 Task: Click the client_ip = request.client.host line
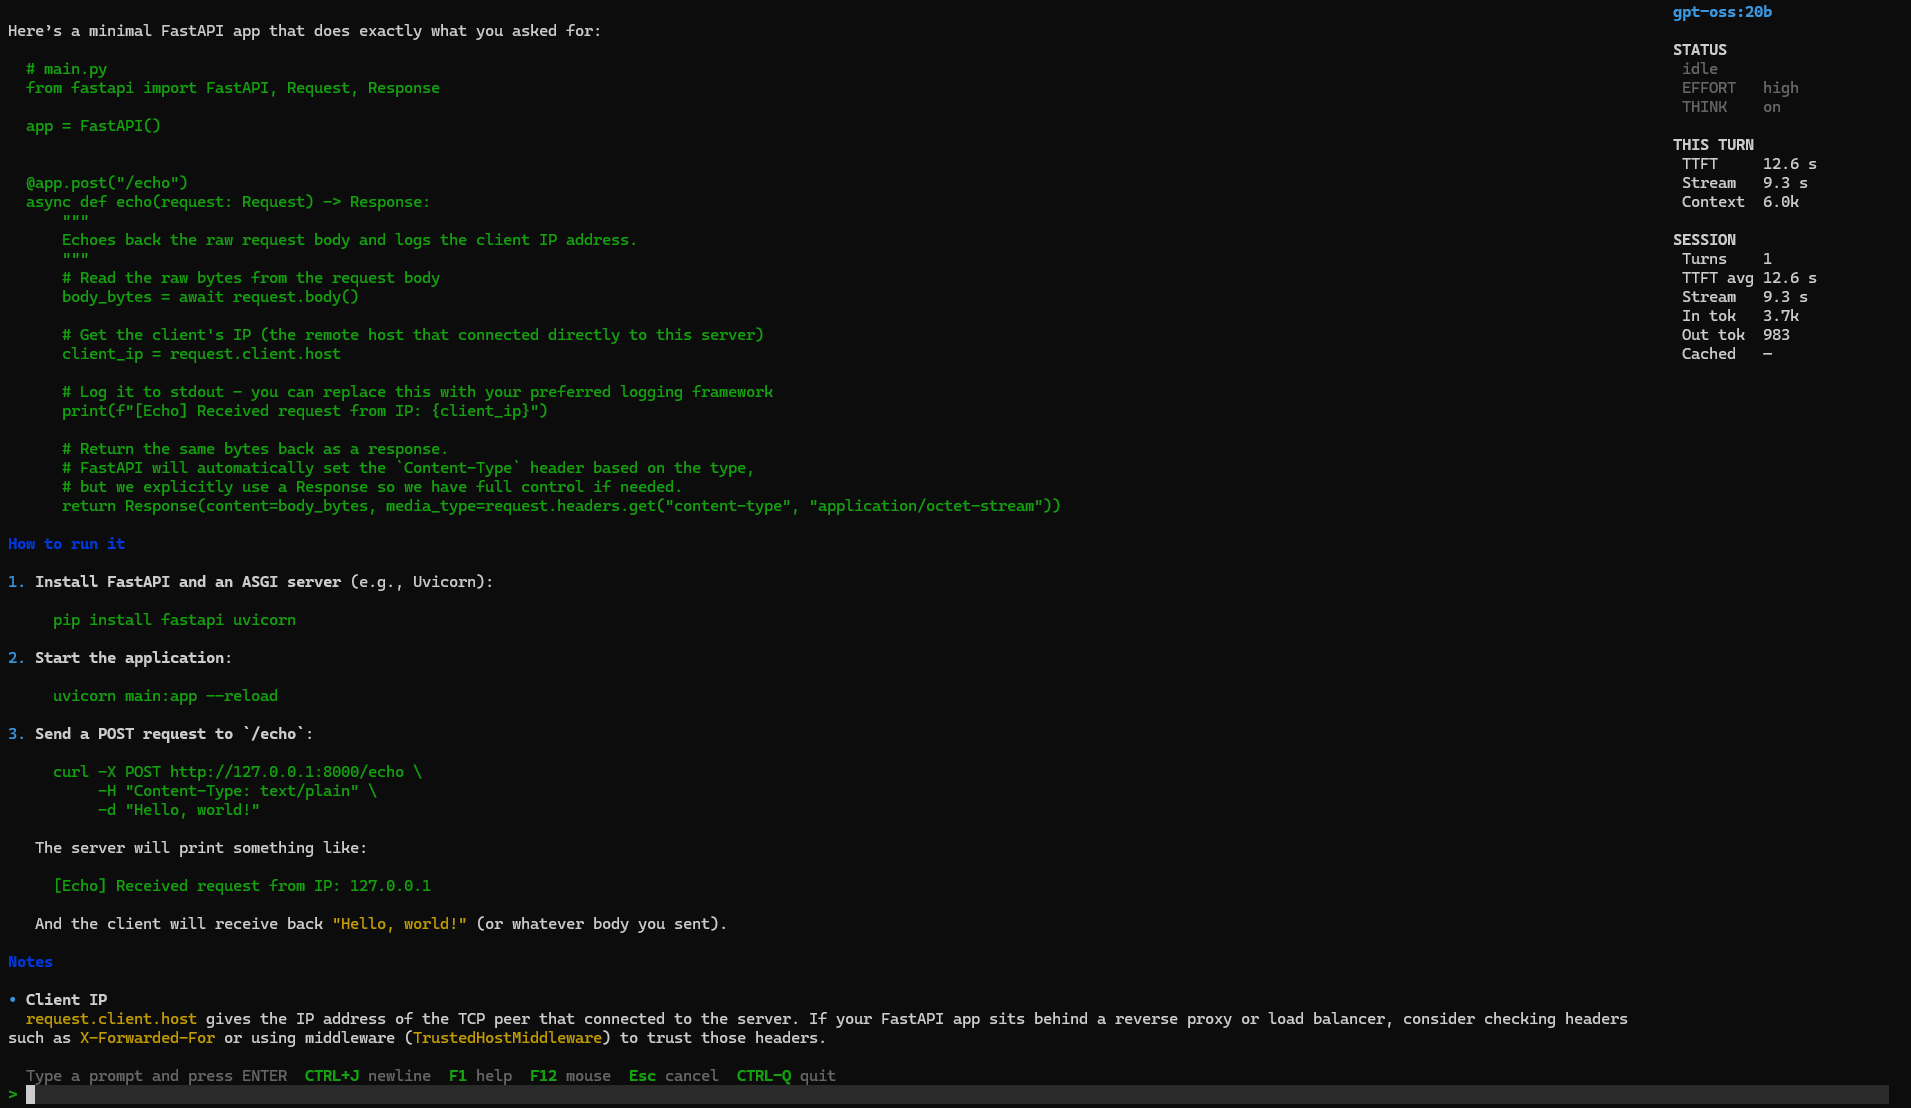pos(201,354)
